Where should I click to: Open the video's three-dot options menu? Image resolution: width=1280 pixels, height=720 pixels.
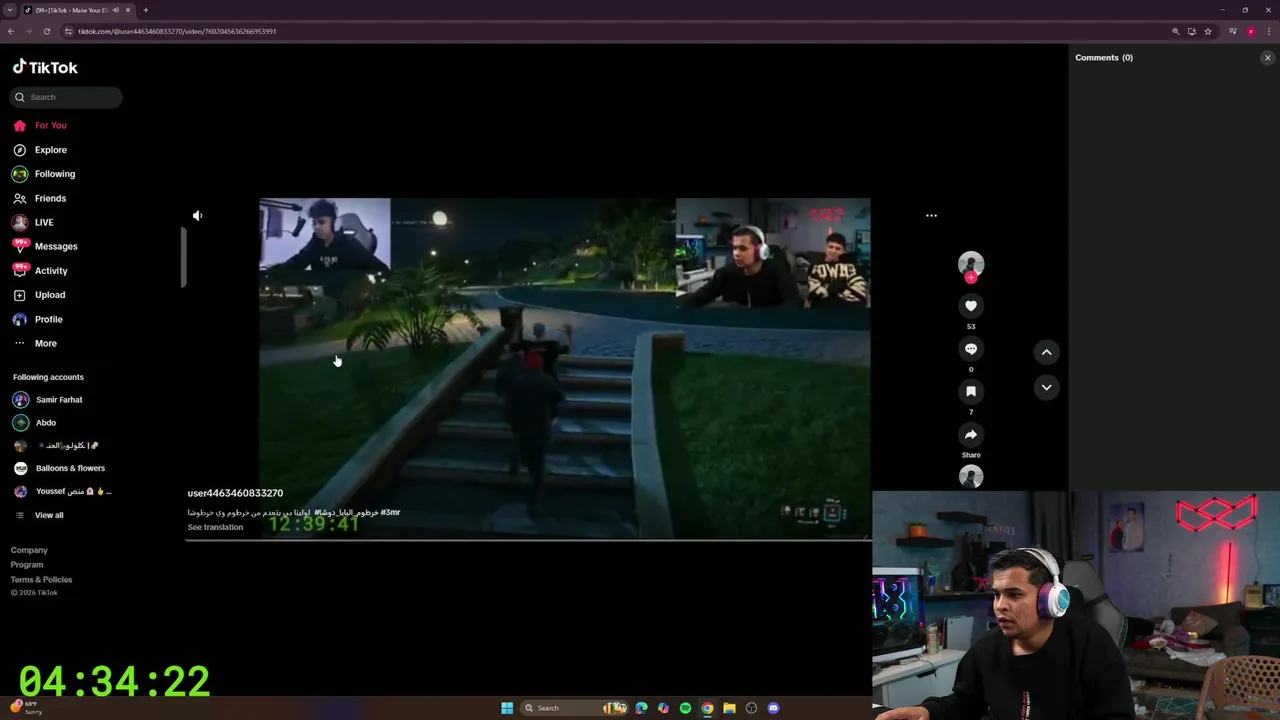931,215
